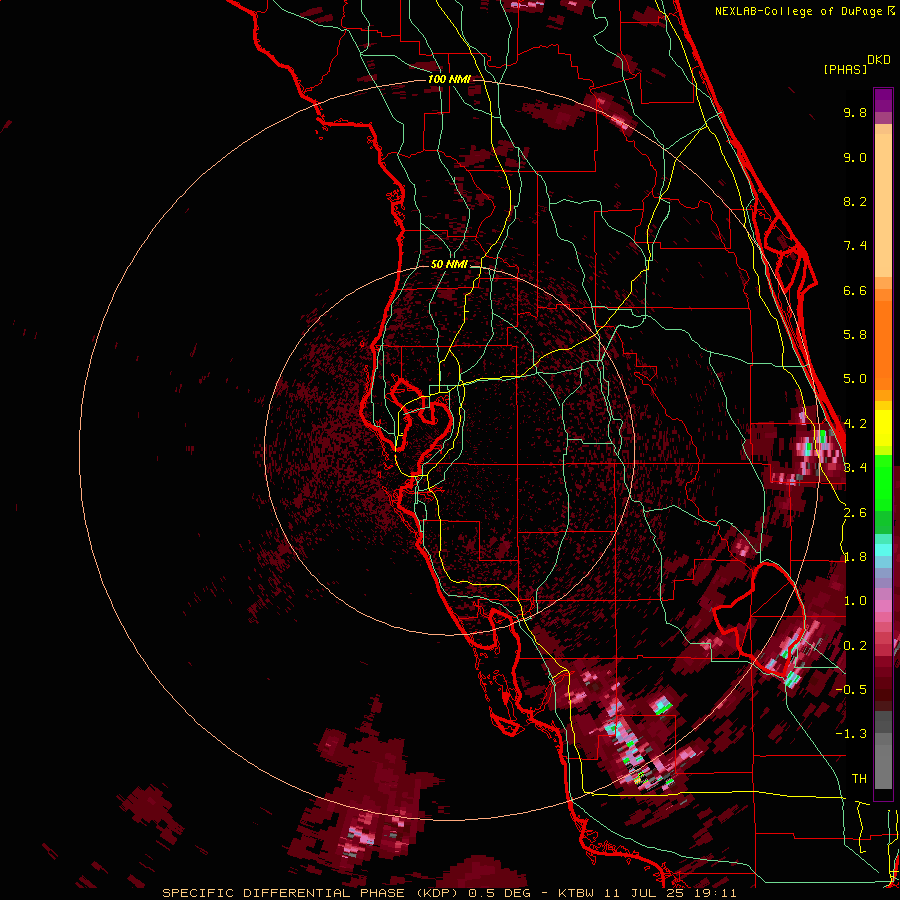Click the dark orange band of the color bar
Screen dimensions: 900x900
883,346
